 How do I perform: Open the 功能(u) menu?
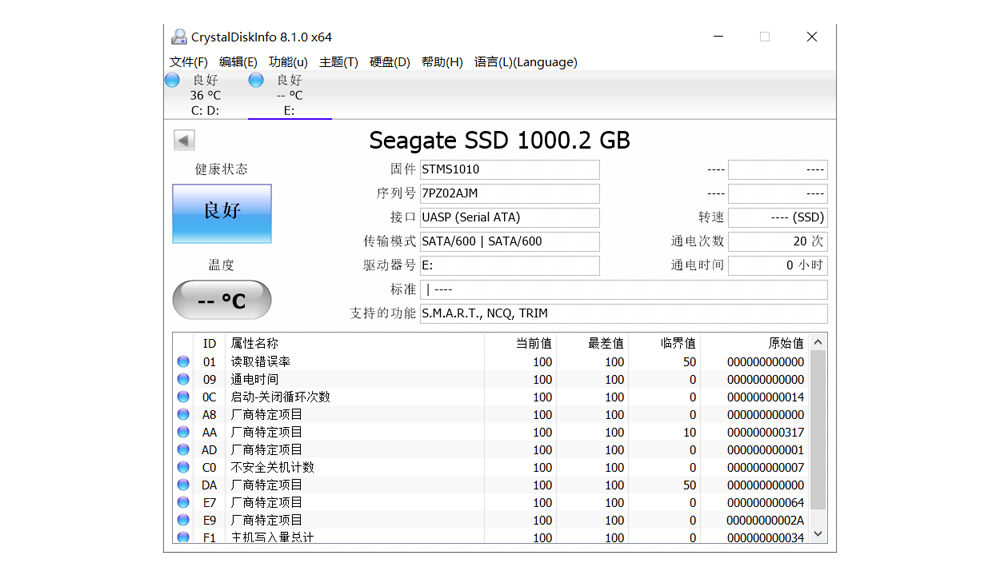[x=288, y=62]
